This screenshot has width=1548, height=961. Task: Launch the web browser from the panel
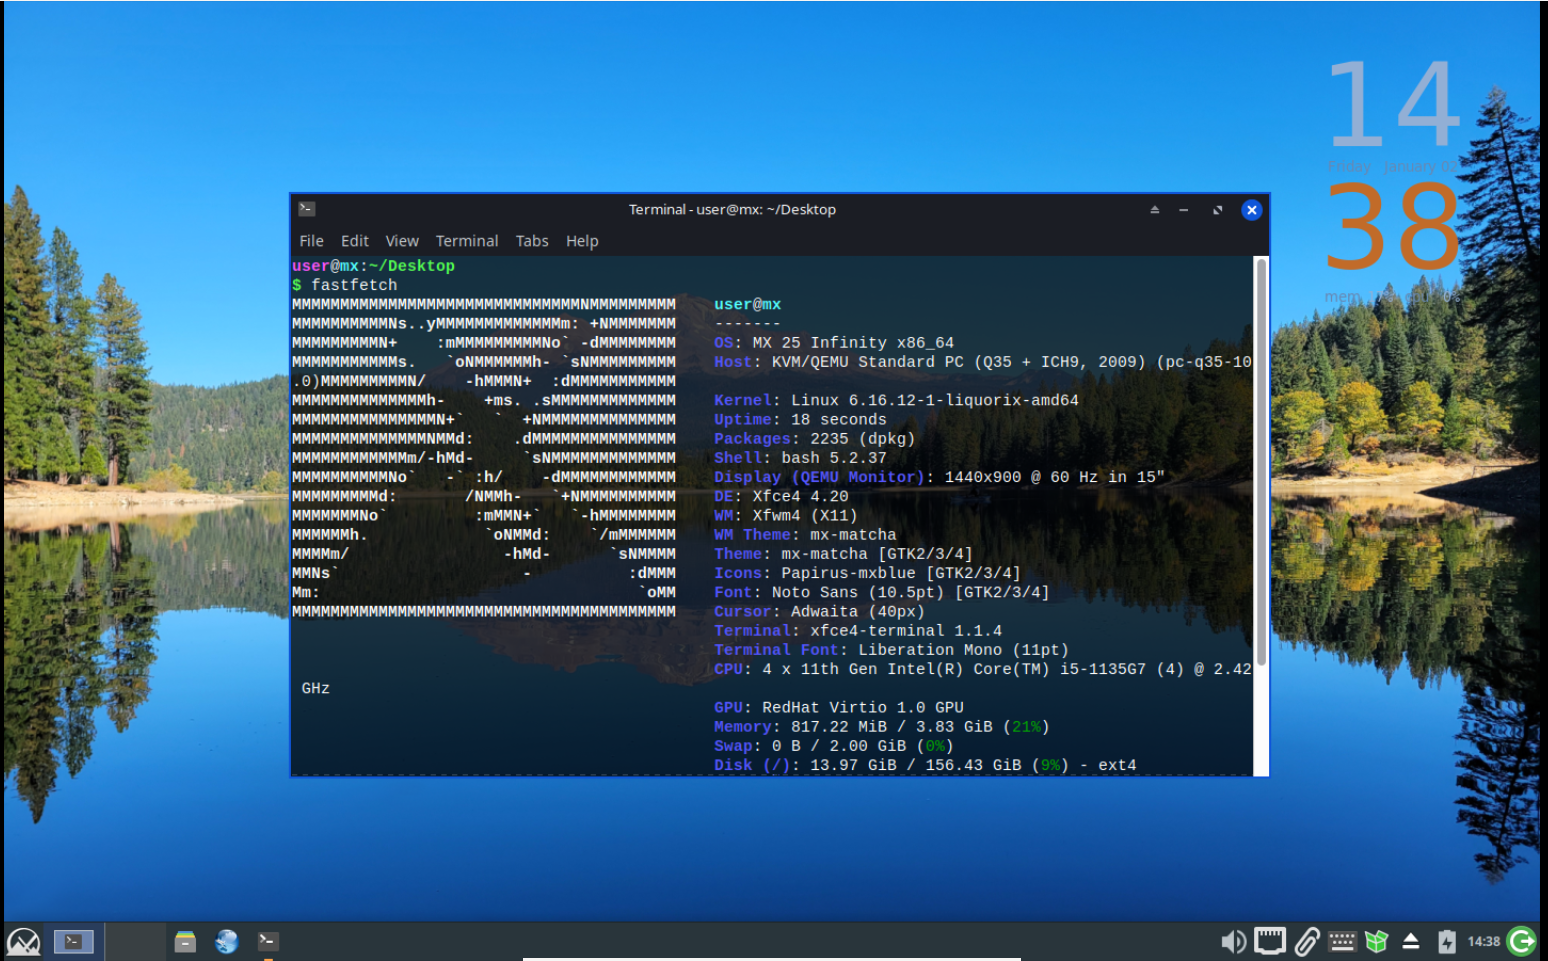coord(227,941)
